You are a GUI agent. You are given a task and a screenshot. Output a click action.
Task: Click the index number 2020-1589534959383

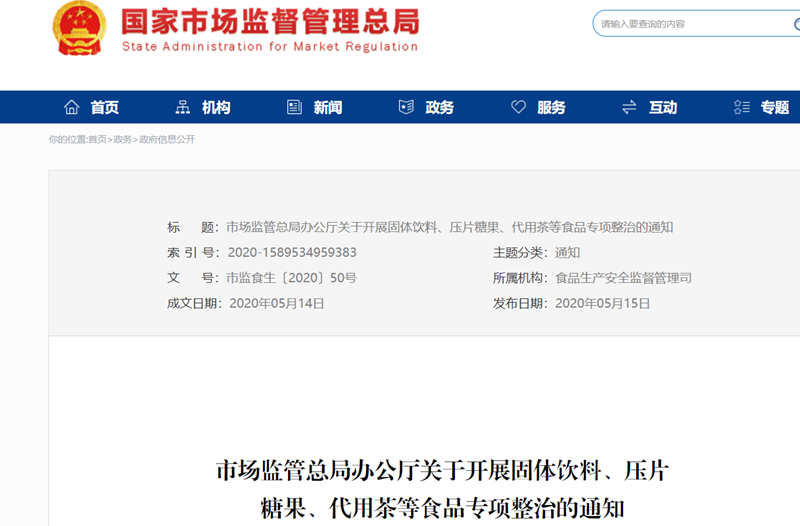(x=292, y=253)
